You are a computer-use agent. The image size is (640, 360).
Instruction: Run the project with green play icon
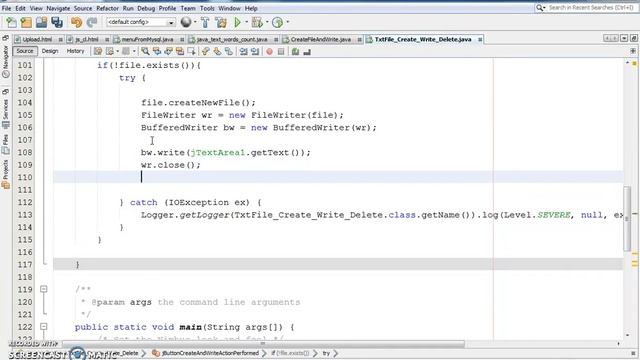(x=237, y=22)
